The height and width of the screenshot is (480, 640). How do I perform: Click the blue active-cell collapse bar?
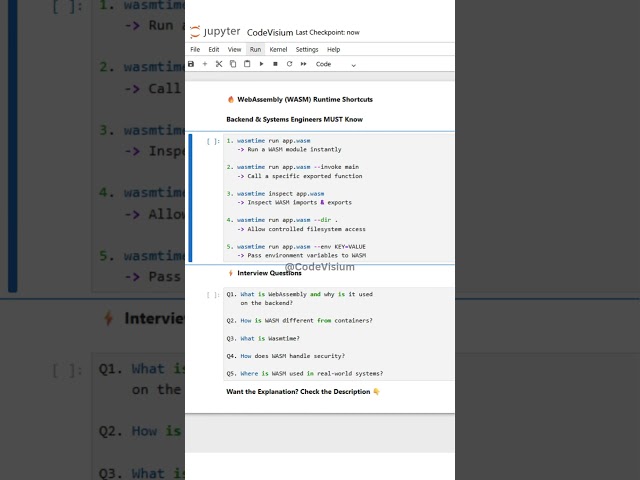(x=190, y=198)
